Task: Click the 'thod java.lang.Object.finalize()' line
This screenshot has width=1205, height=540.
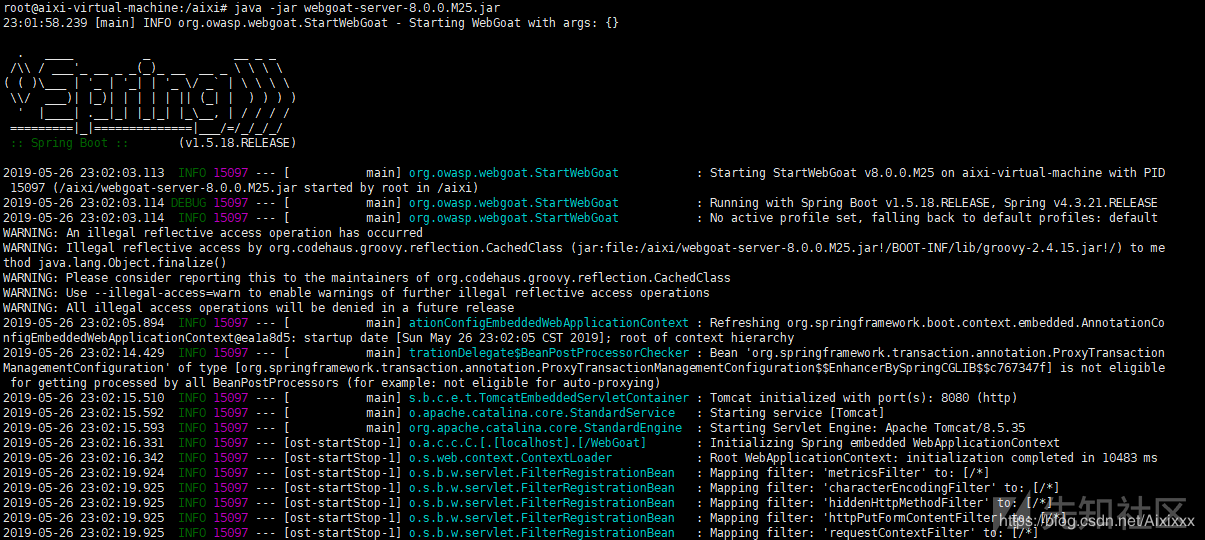Action: tap(116, 263)
